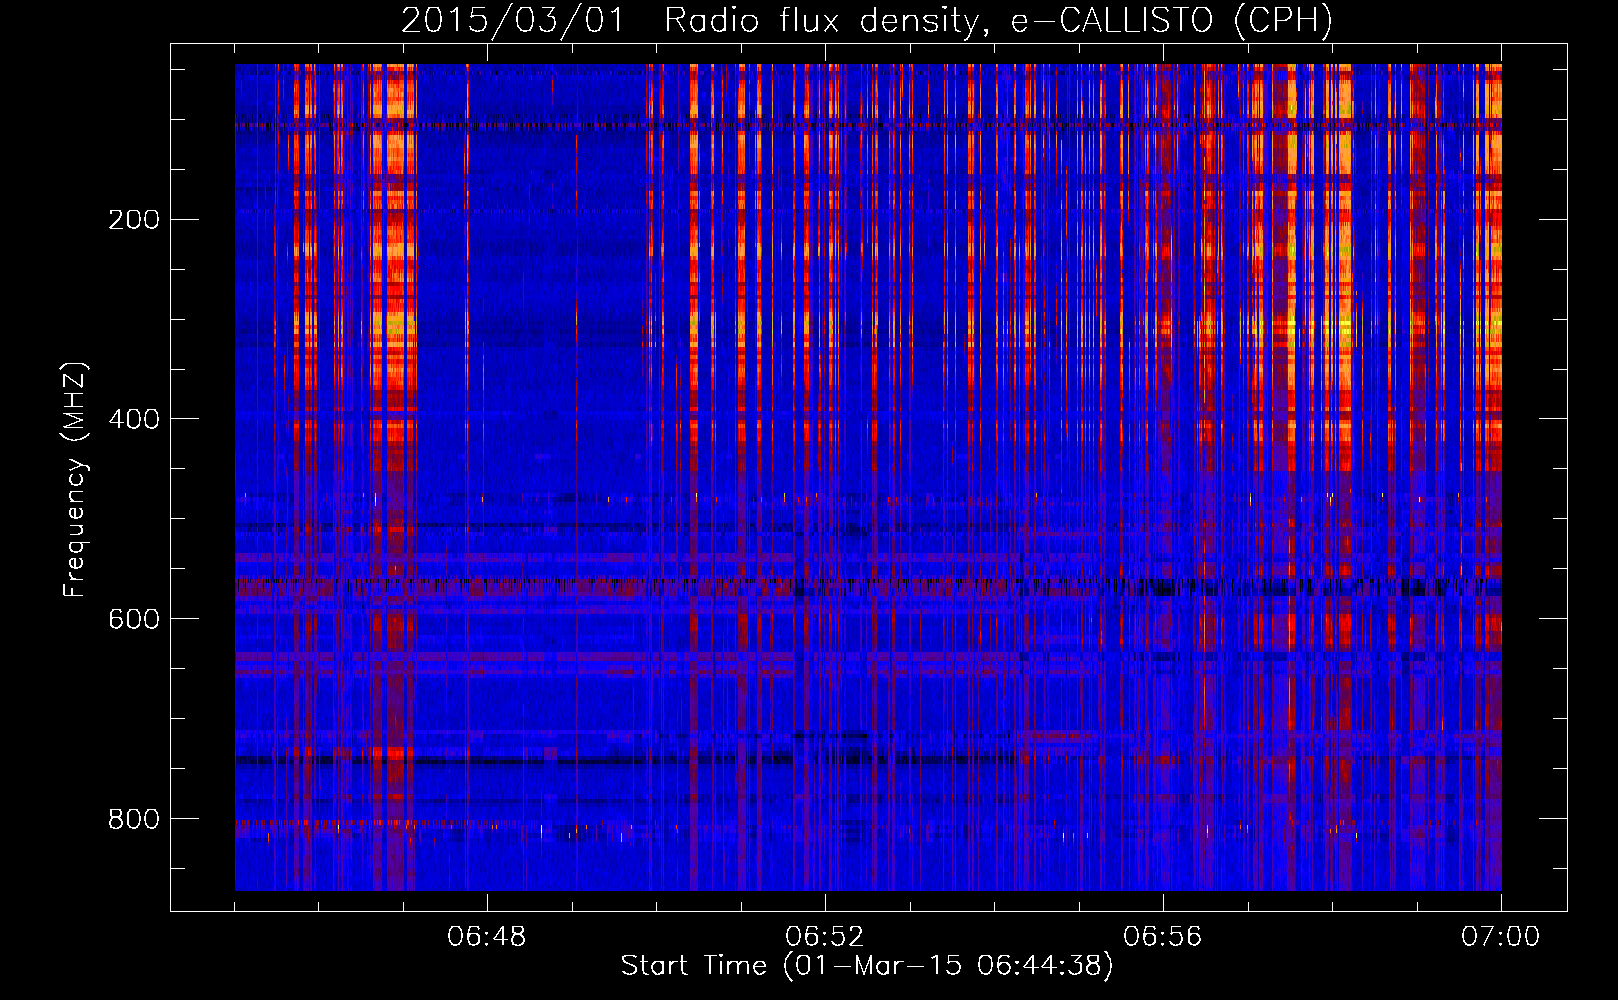The image size is (1618, 1000).
Task: Click the '06:52' time tick label
Action: click(x=825, y=937)
